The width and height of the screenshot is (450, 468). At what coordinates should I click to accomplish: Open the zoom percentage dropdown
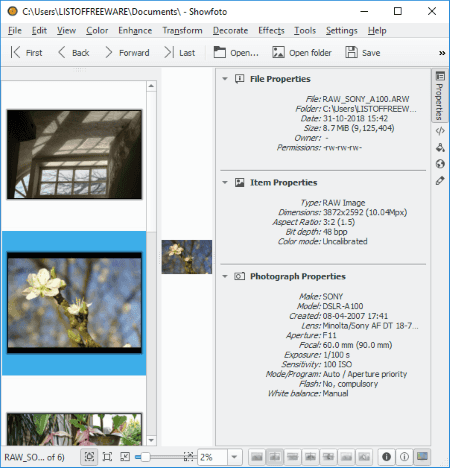[234, 457]
